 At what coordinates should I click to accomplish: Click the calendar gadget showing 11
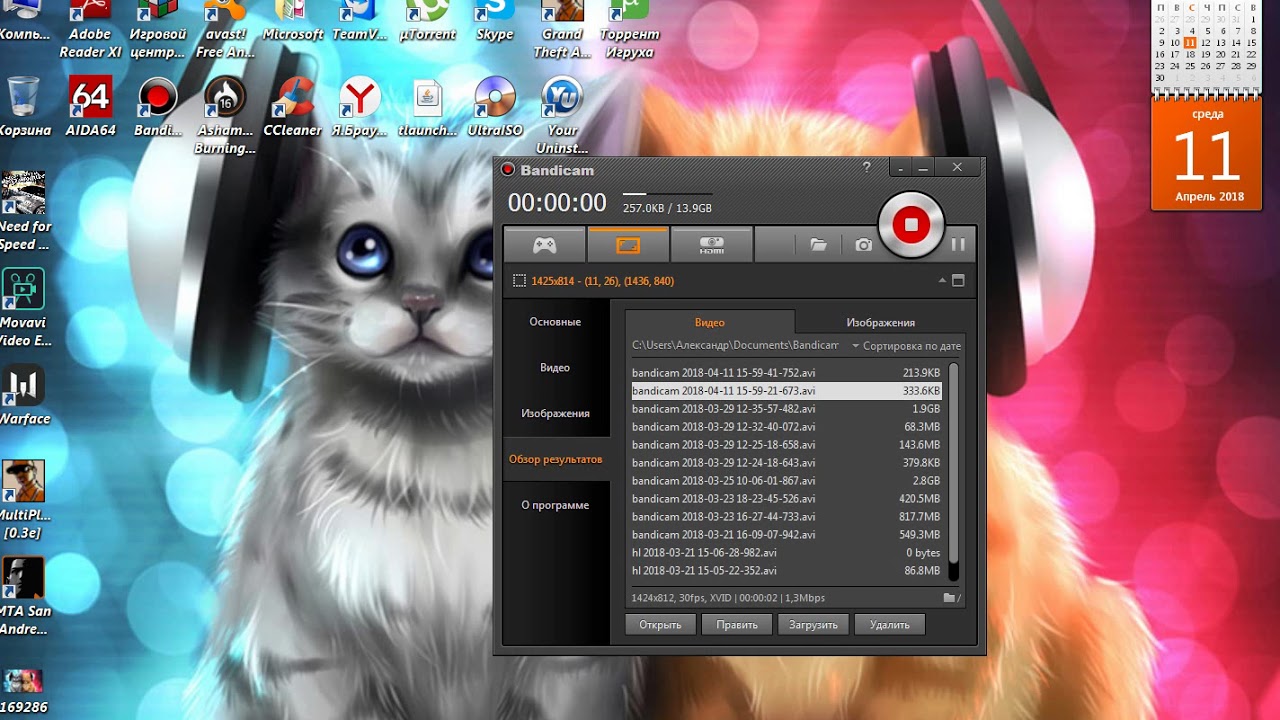(1208, 156)
